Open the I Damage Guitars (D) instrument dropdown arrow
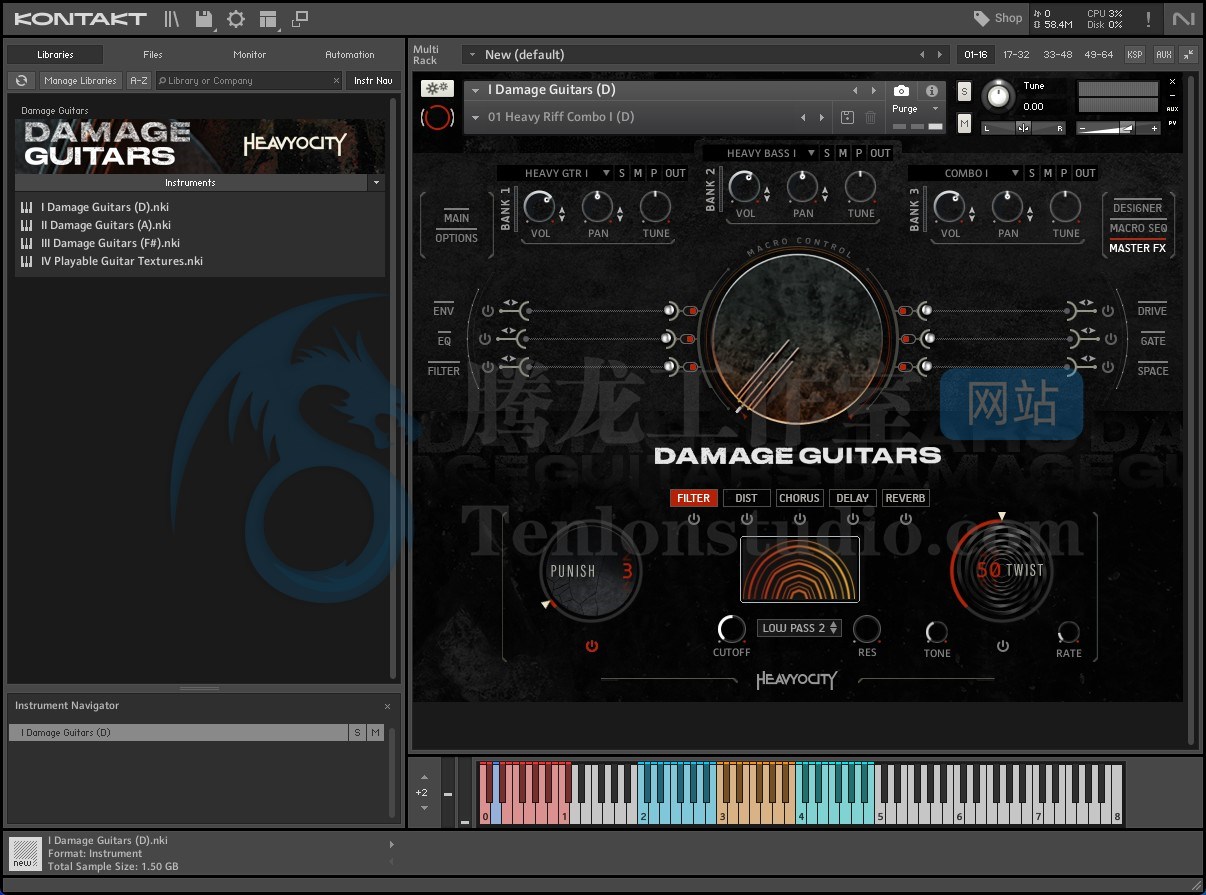The image size is (1206, 895). tap(477, 91)
